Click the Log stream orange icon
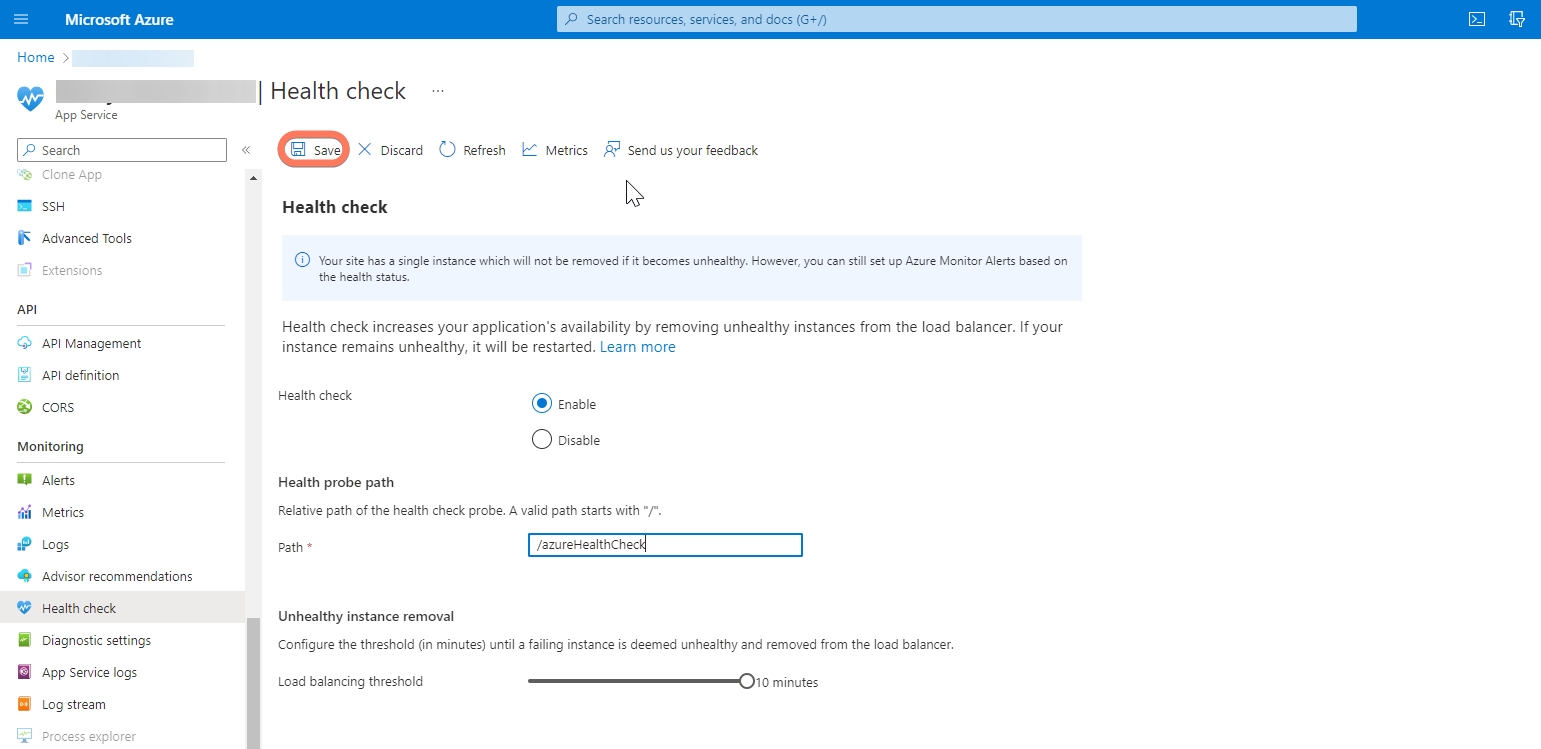 25,704
